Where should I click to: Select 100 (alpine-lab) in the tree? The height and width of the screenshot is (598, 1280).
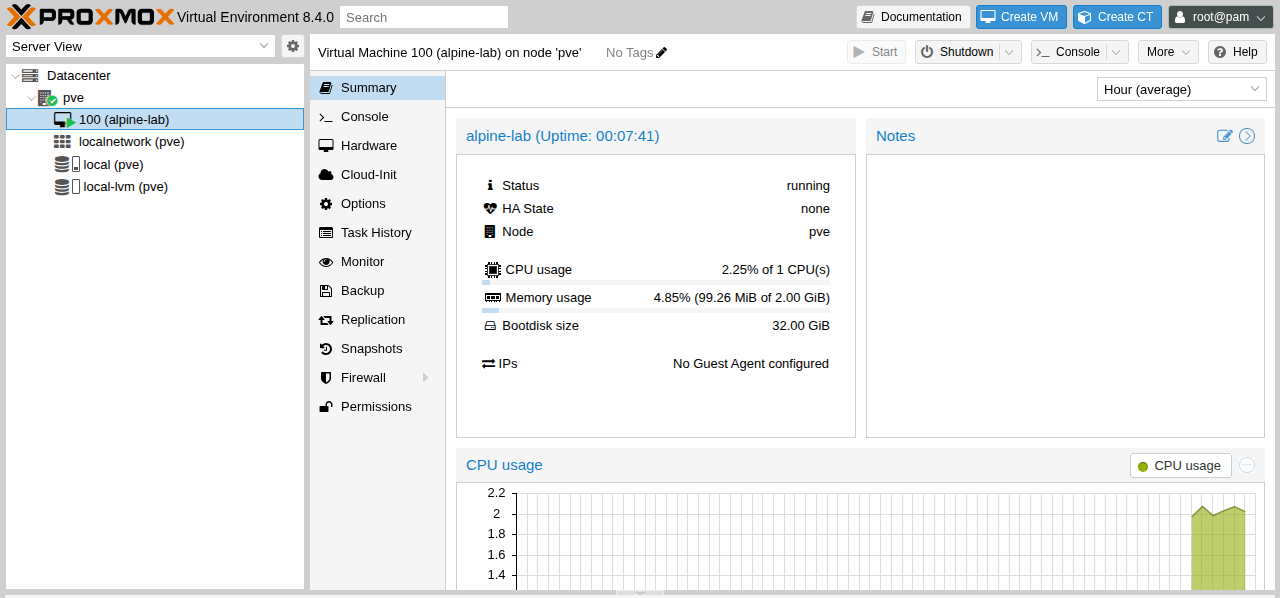[x=155, y=120]
